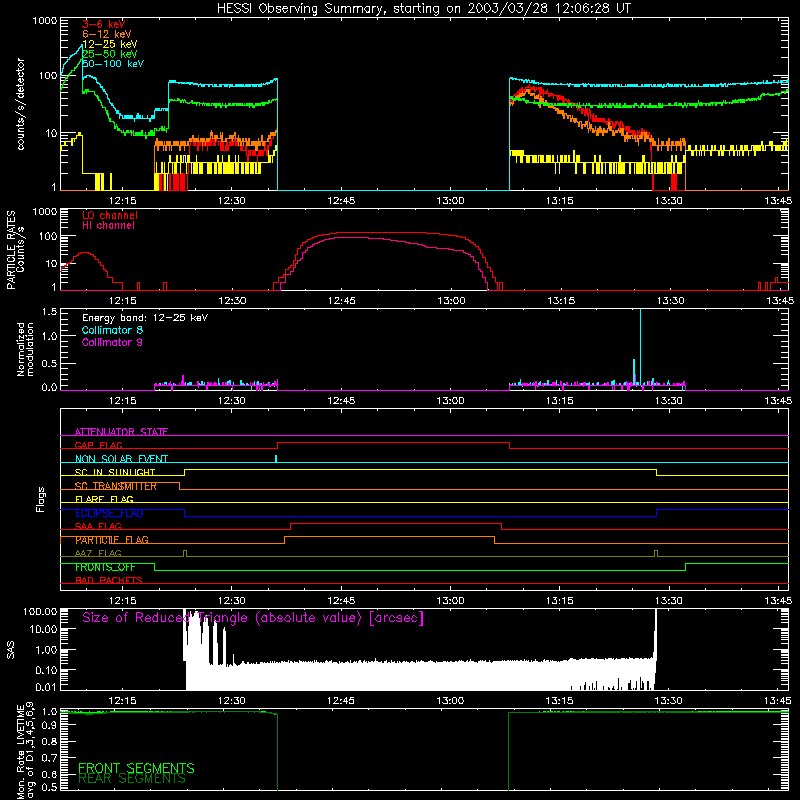Click the HESSI Observing Summary title text
This screenshot has width=800, height=800.
pyautogui.click(x=424, y=9)
